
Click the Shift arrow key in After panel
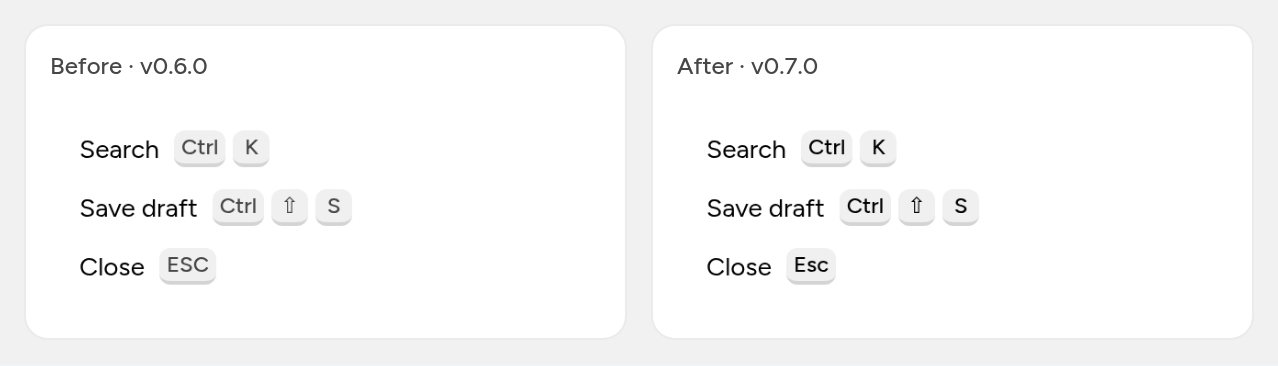click(916, 207)
